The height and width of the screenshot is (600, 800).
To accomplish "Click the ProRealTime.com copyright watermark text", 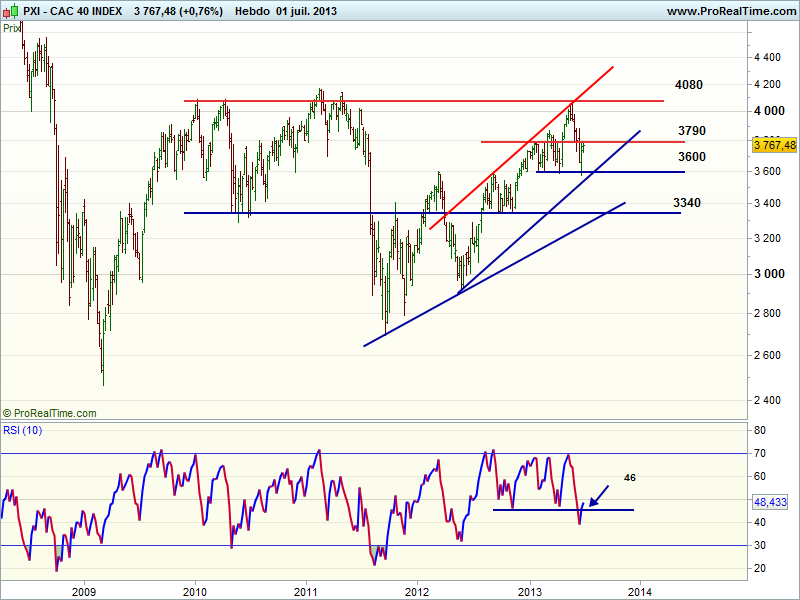I will click(56, 413).
